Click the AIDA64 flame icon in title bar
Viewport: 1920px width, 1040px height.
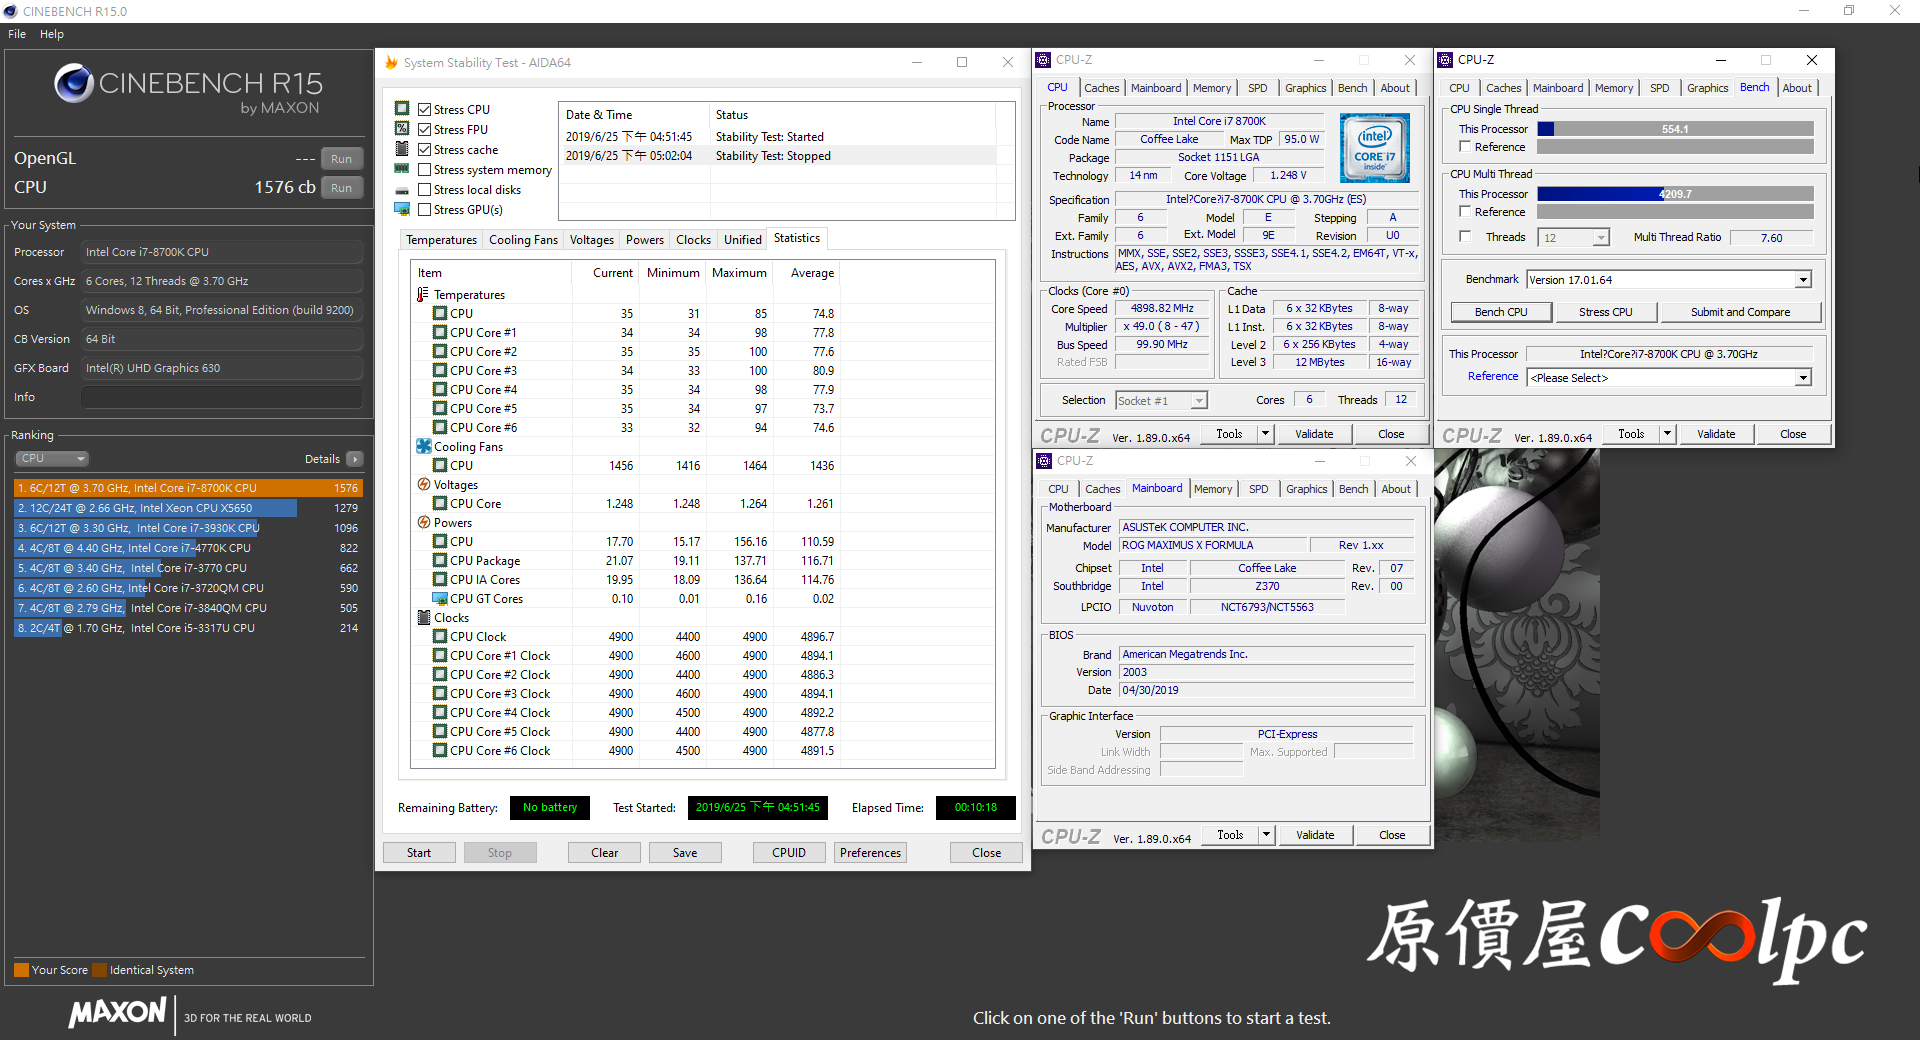pos(391,62)
